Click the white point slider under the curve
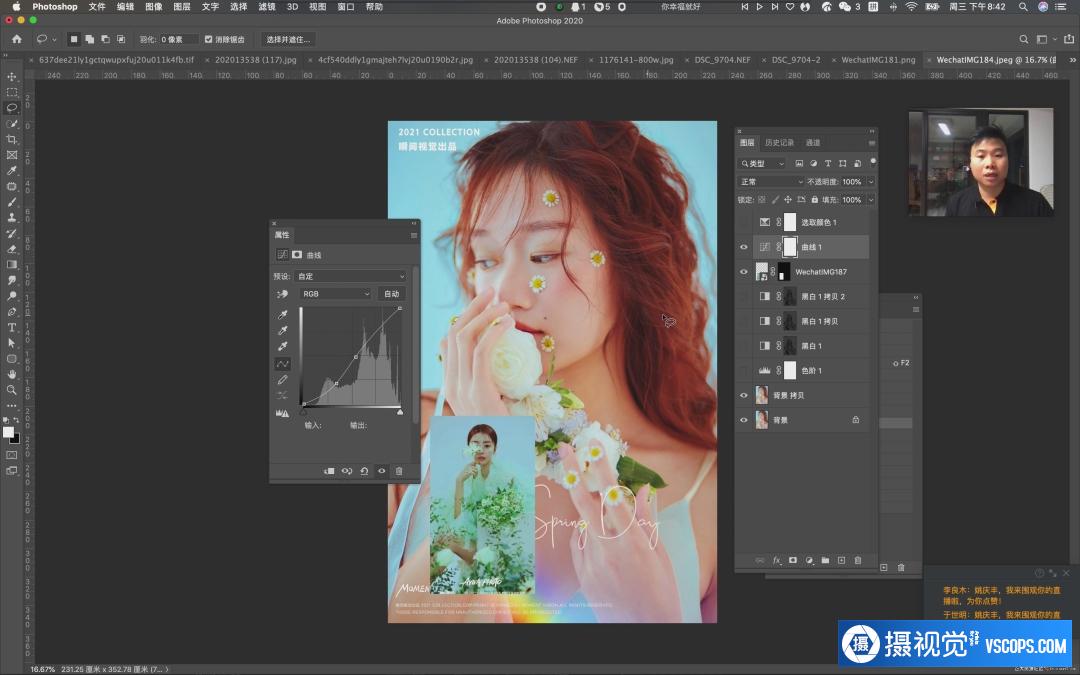Image resolution: width=1080 pixels, height=675 pixels. pos(400,412)
